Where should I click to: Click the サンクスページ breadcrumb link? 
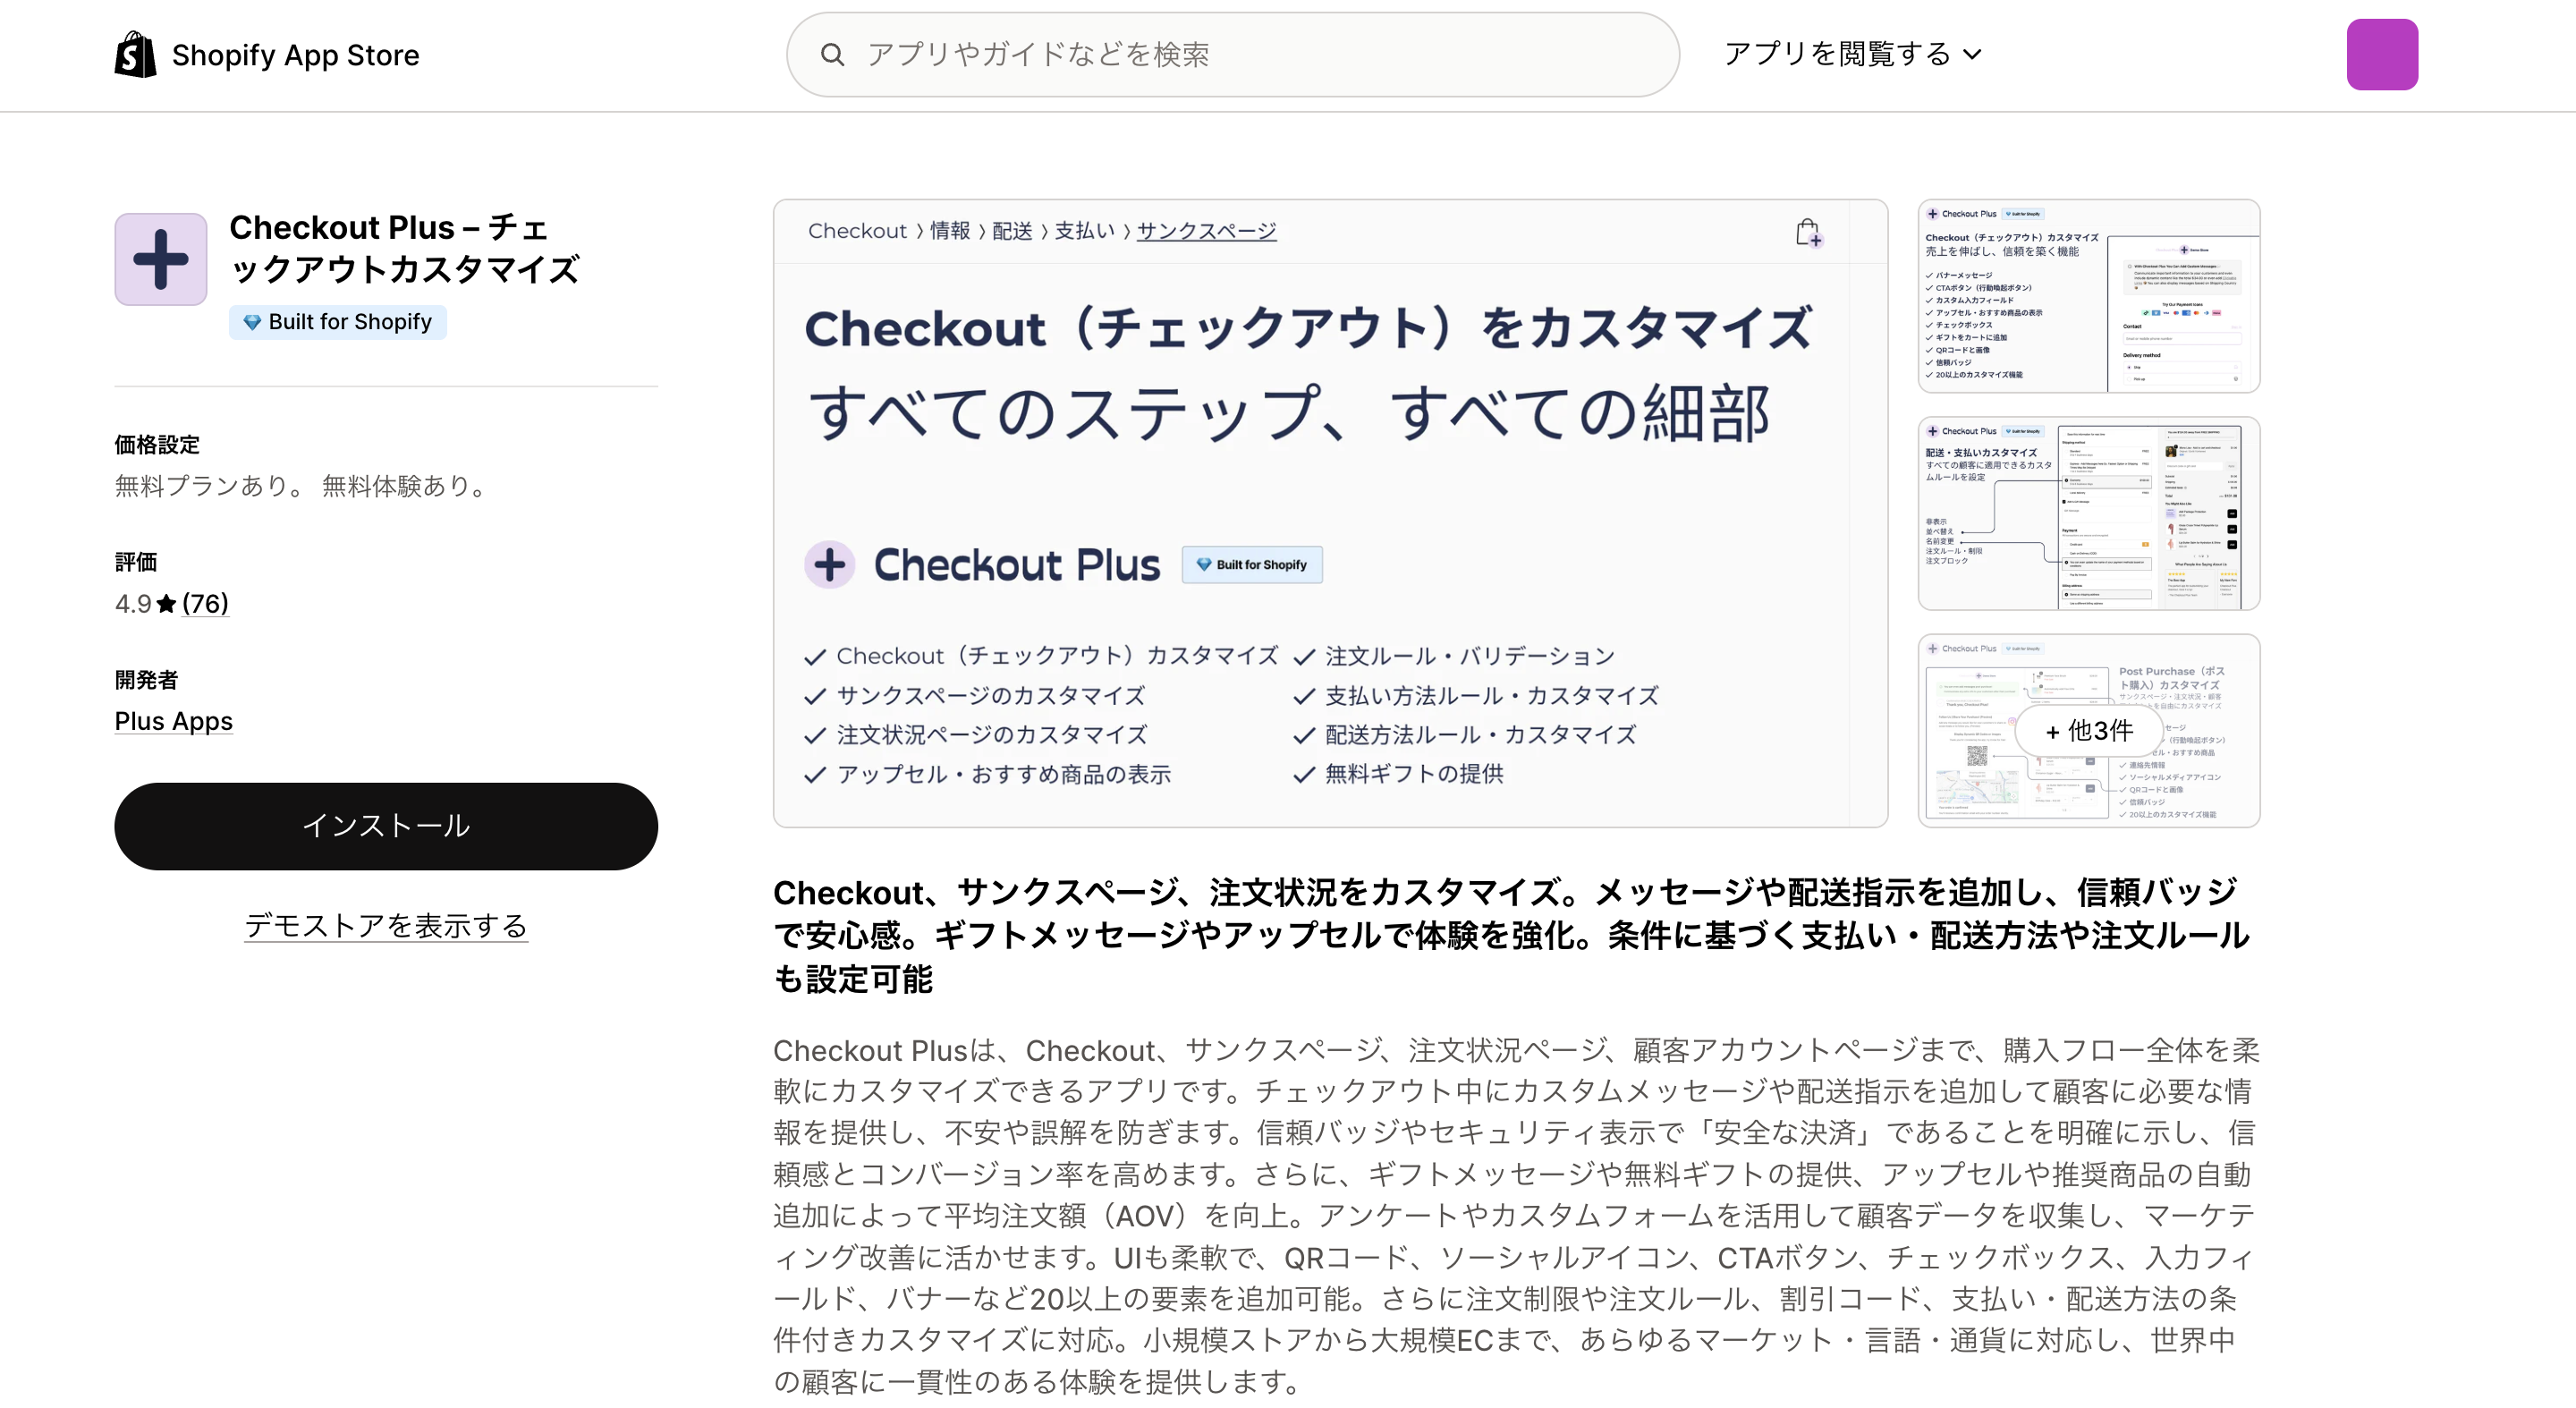(1205, 230)
